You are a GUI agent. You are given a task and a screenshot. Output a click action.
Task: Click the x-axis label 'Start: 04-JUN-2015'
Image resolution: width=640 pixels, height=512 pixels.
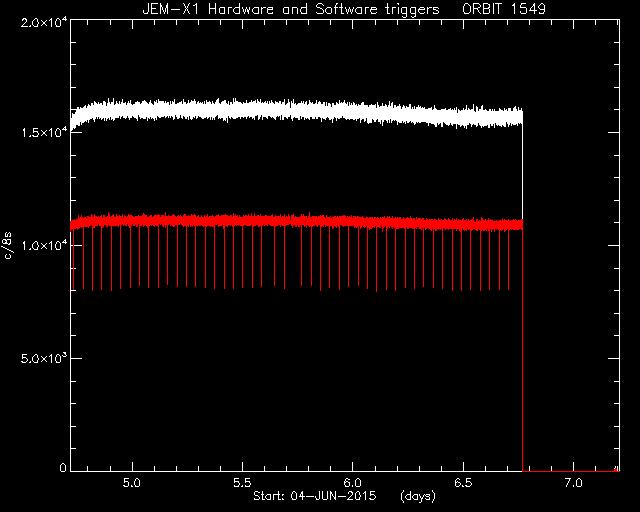point(314,496)
